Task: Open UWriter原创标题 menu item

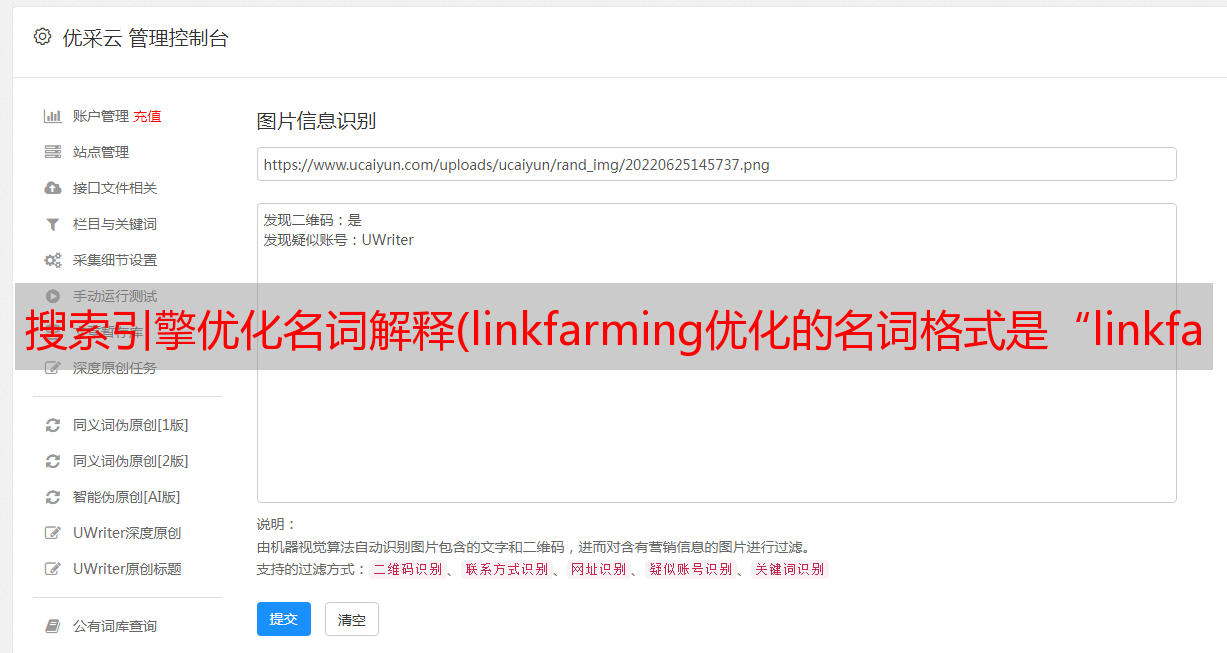Action: (127, 569)
